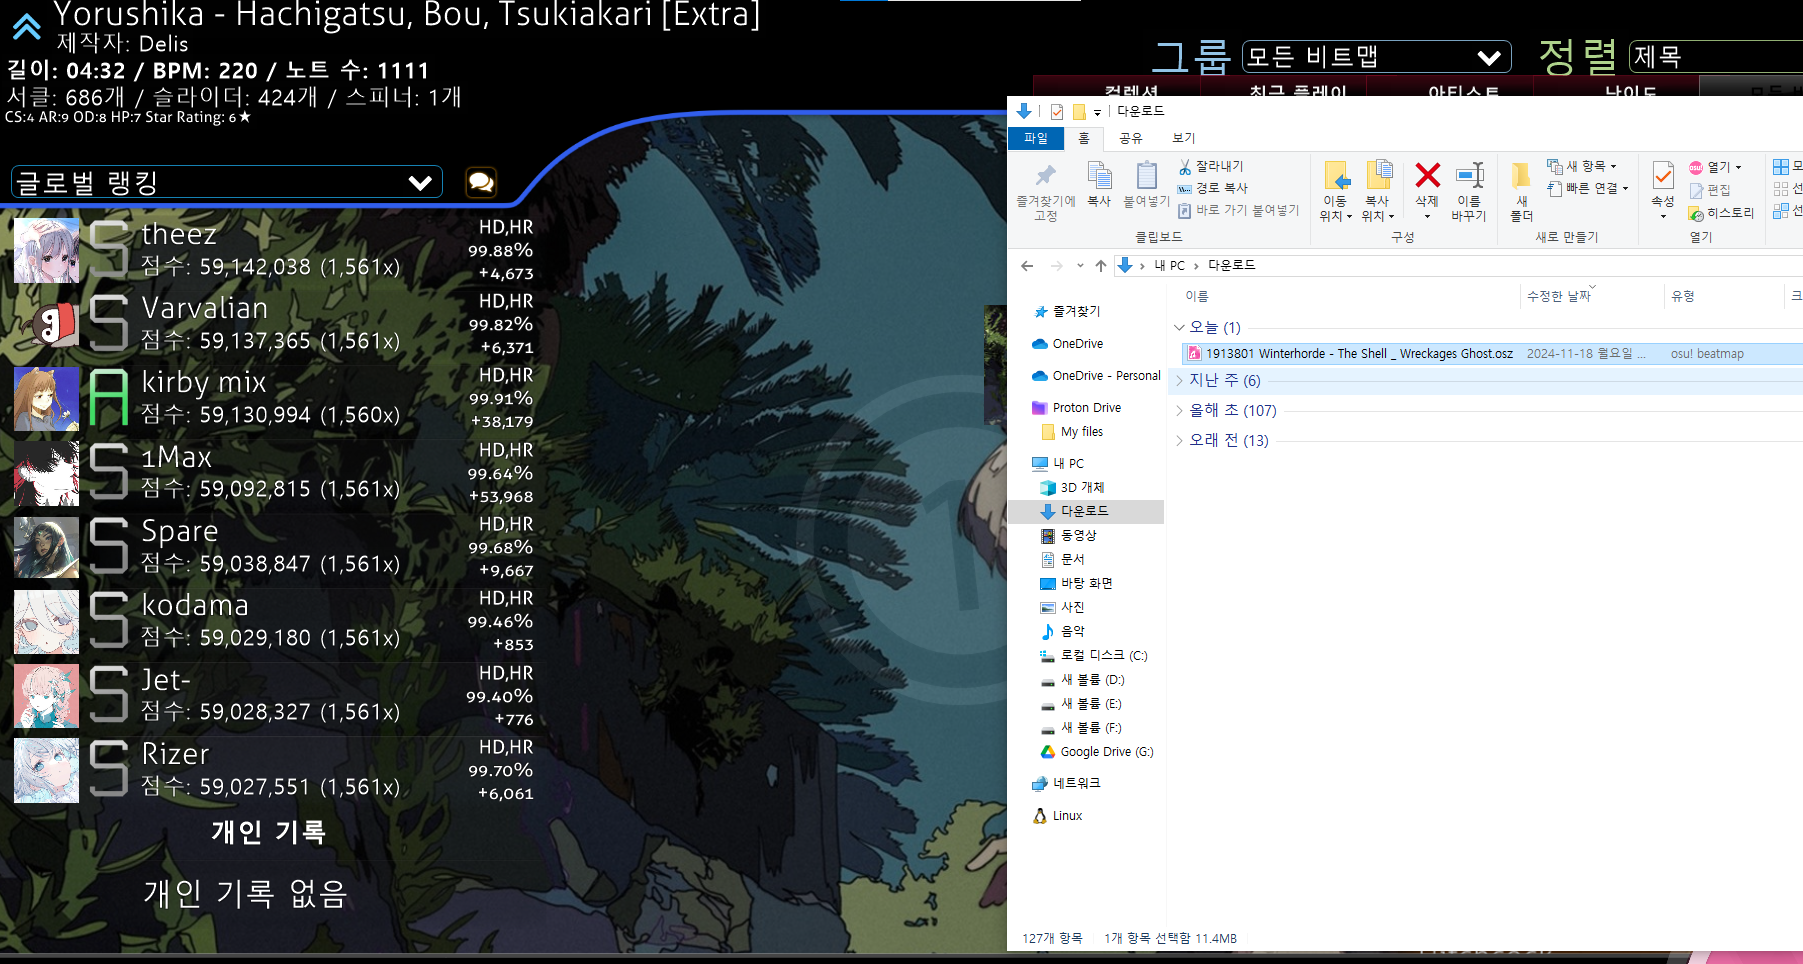This screenshot has width=1803, height=964.
Task: Click the 내 PC breadcrumb in address bar
Action: [1169, 265]
